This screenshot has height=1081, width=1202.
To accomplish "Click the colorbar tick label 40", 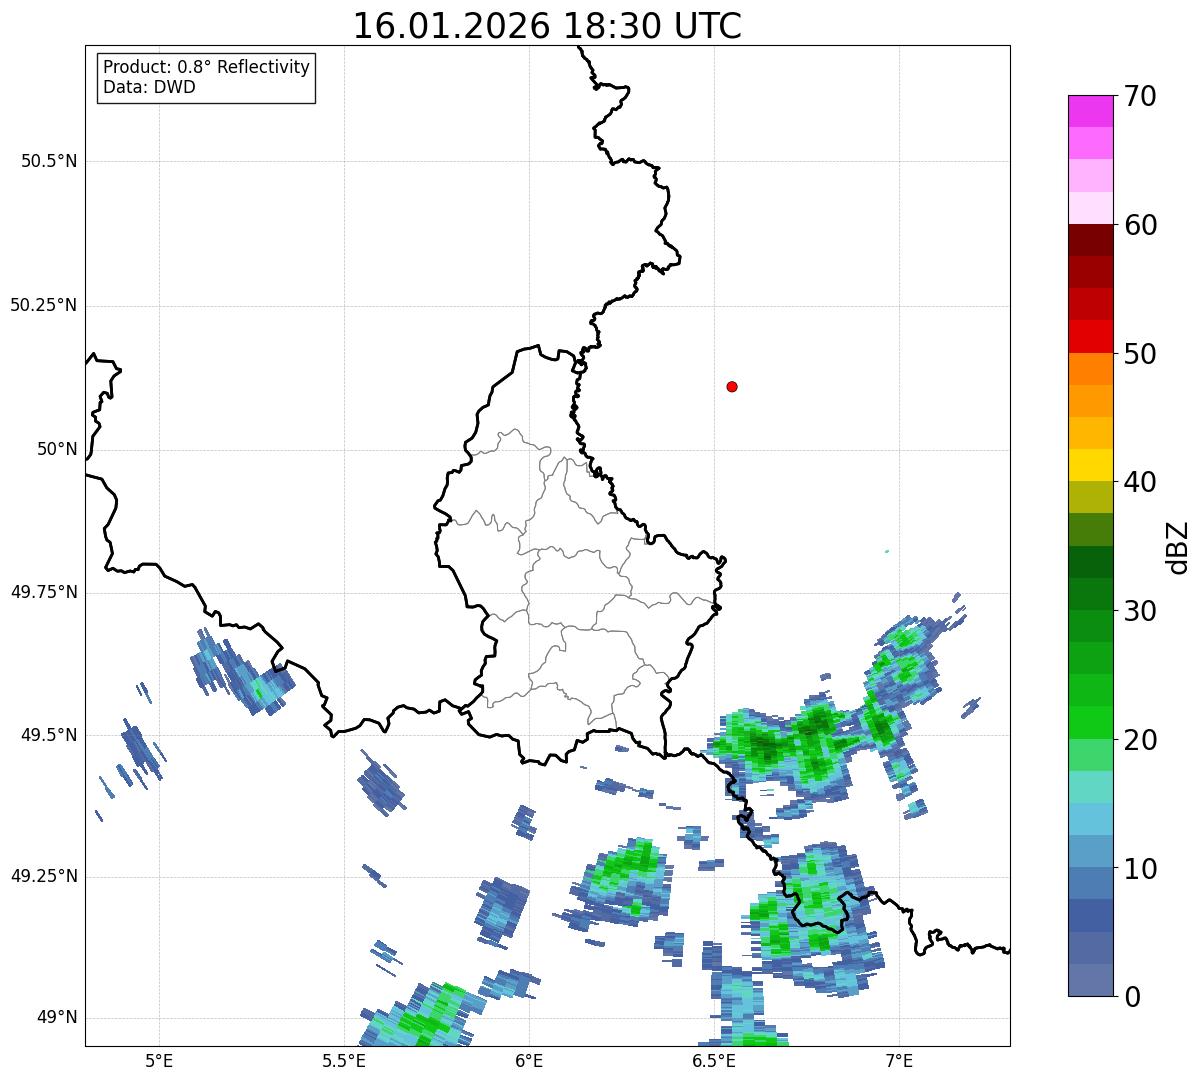I will [x=1140, y=482].
